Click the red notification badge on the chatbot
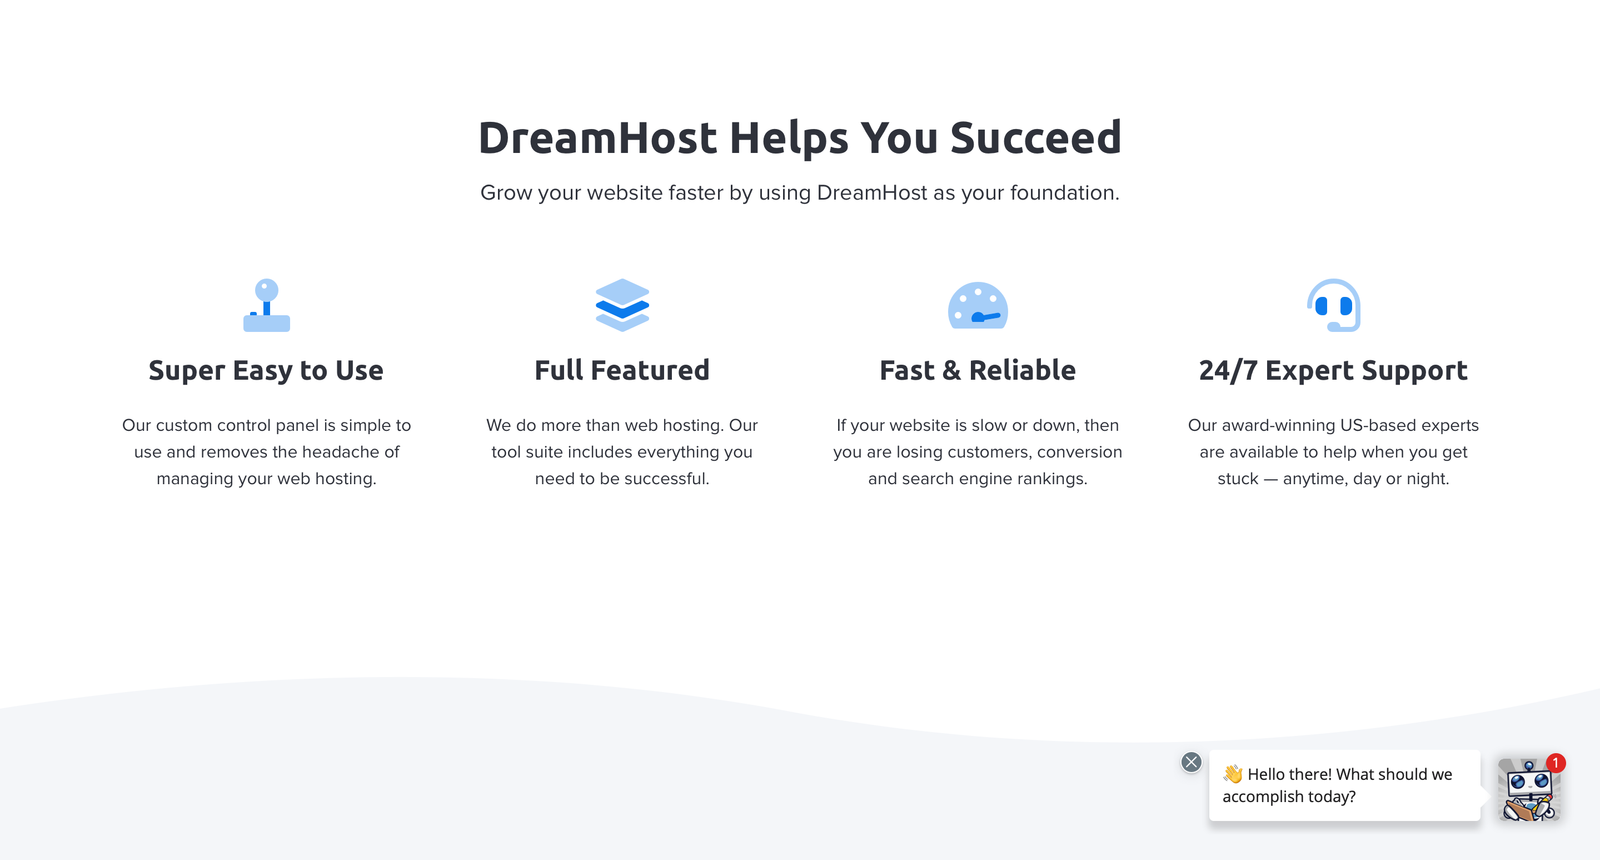Viewport: 1600px width, 860px height. tap(1555, 763)
